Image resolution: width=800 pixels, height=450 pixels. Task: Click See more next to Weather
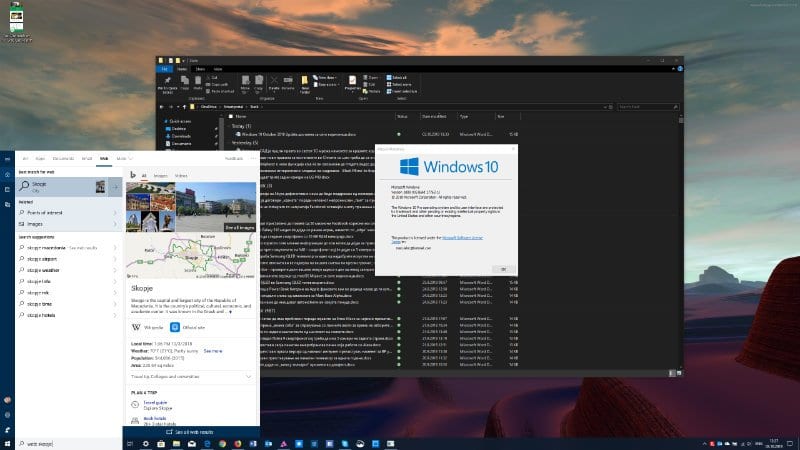[x=213, y=351]
